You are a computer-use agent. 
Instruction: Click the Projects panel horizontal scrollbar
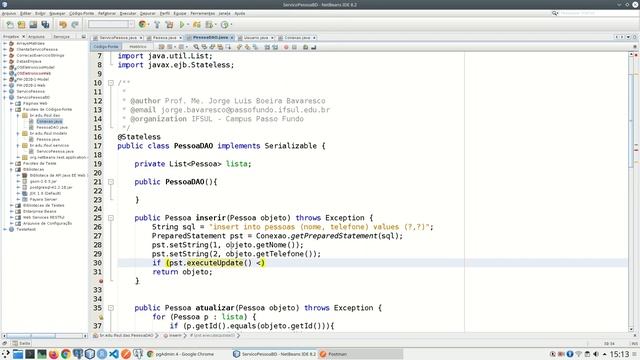click(44, 336)
